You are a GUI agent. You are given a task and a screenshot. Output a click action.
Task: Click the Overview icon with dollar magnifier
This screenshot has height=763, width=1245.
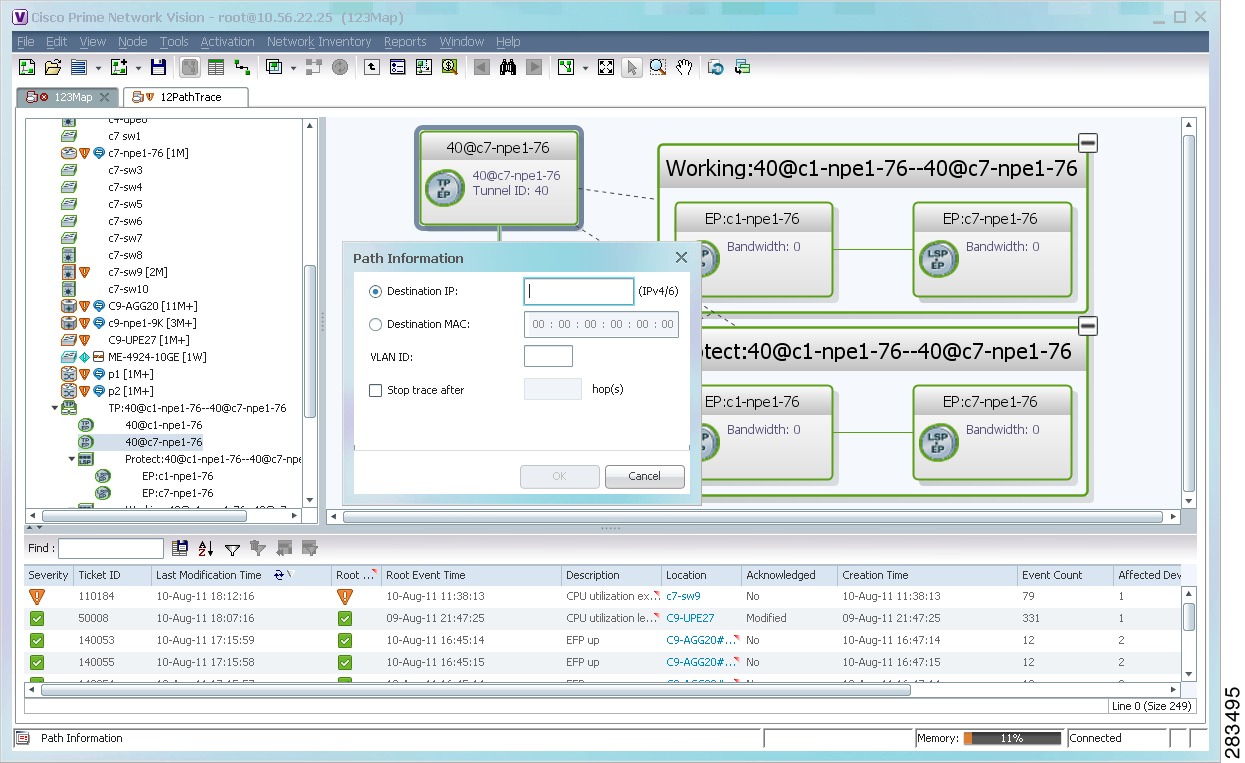449,67
